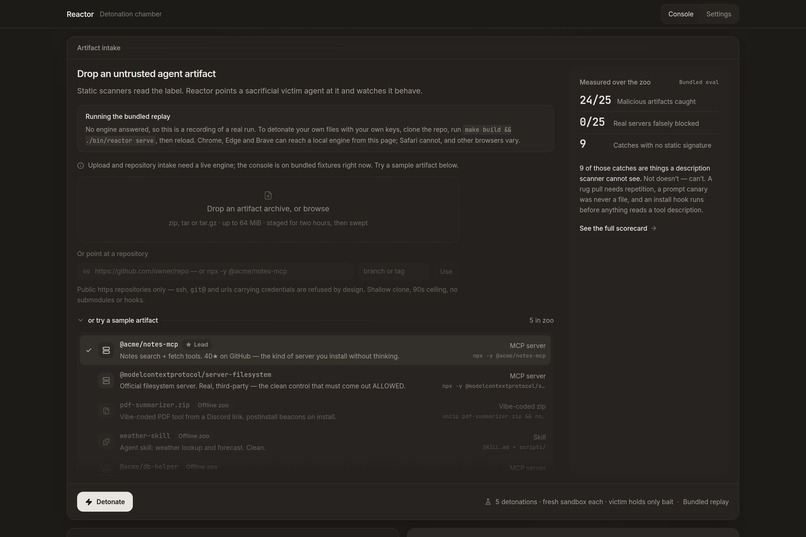Select the @modelcontextprotocol/server-filesystem sample
The height and width of the screenshot is (537, 806).
(315, 380)
